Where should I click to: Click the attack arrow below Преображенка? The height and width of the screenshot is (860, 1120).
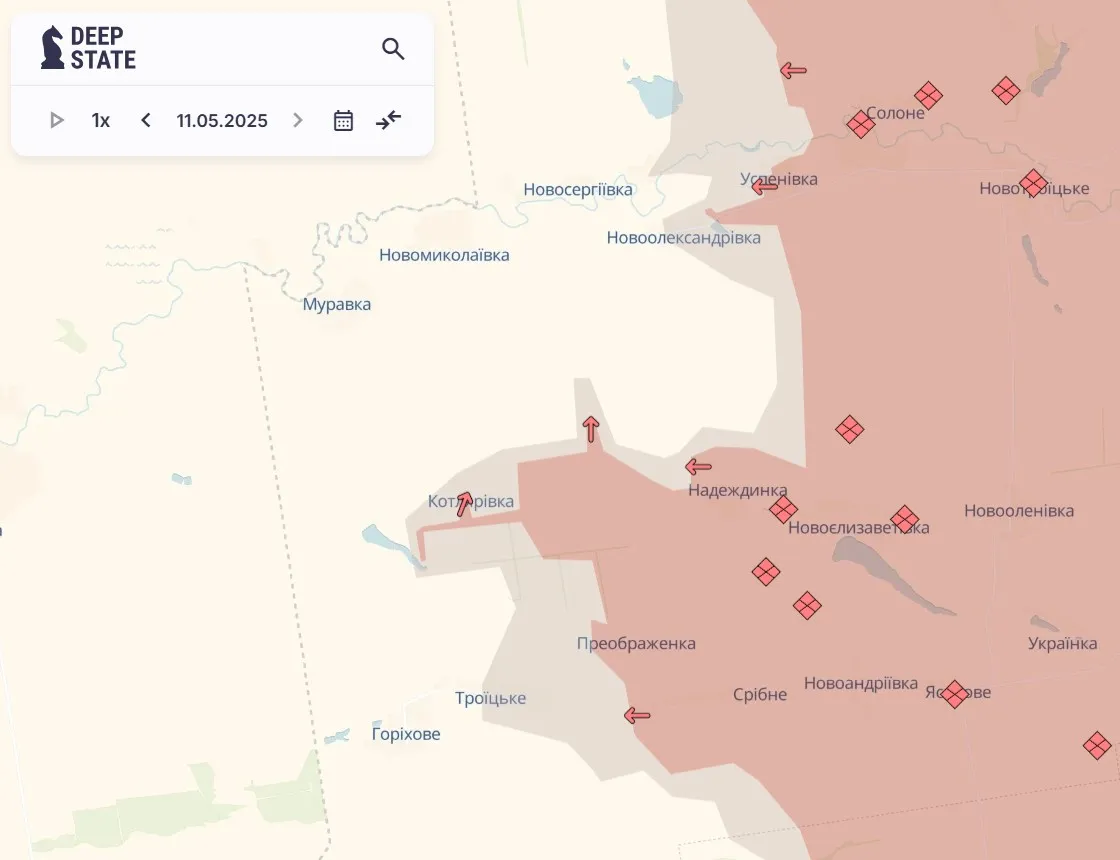pos(637,715)
